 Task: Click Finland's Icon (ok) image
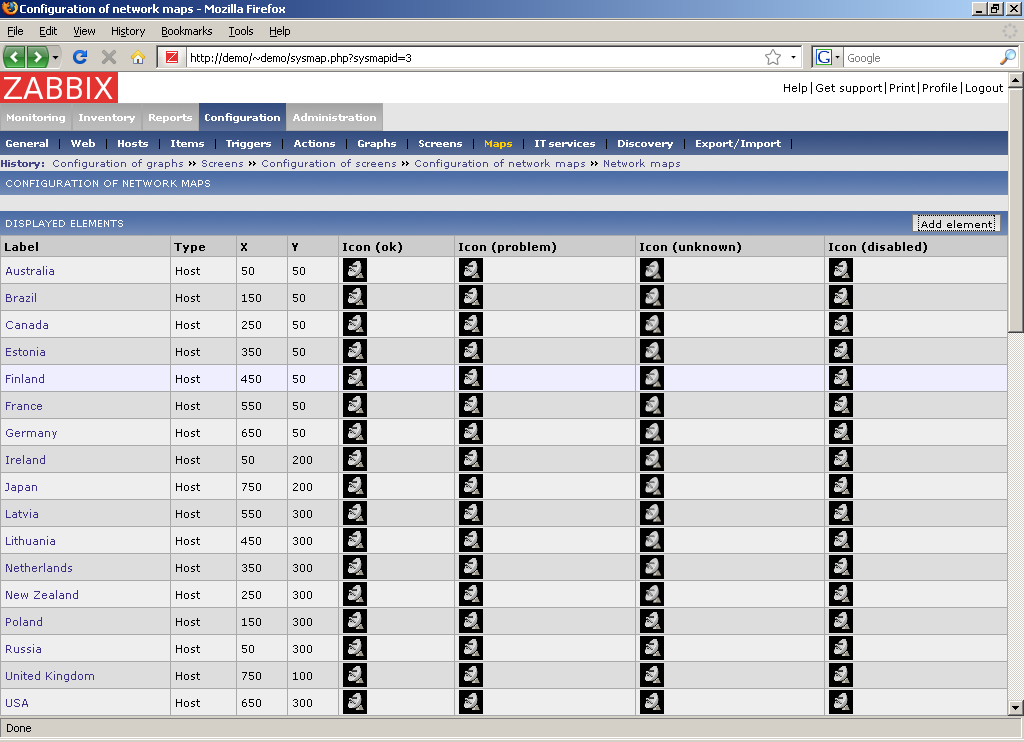(x=355, y=378)
